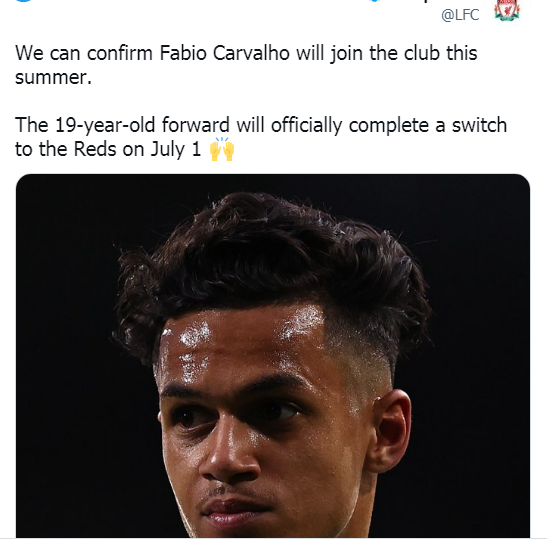The width and height of the screenshot is (547, 539).
Task: Click the word 'Reds' in the tweet
Action: click(x=95, y=149)
